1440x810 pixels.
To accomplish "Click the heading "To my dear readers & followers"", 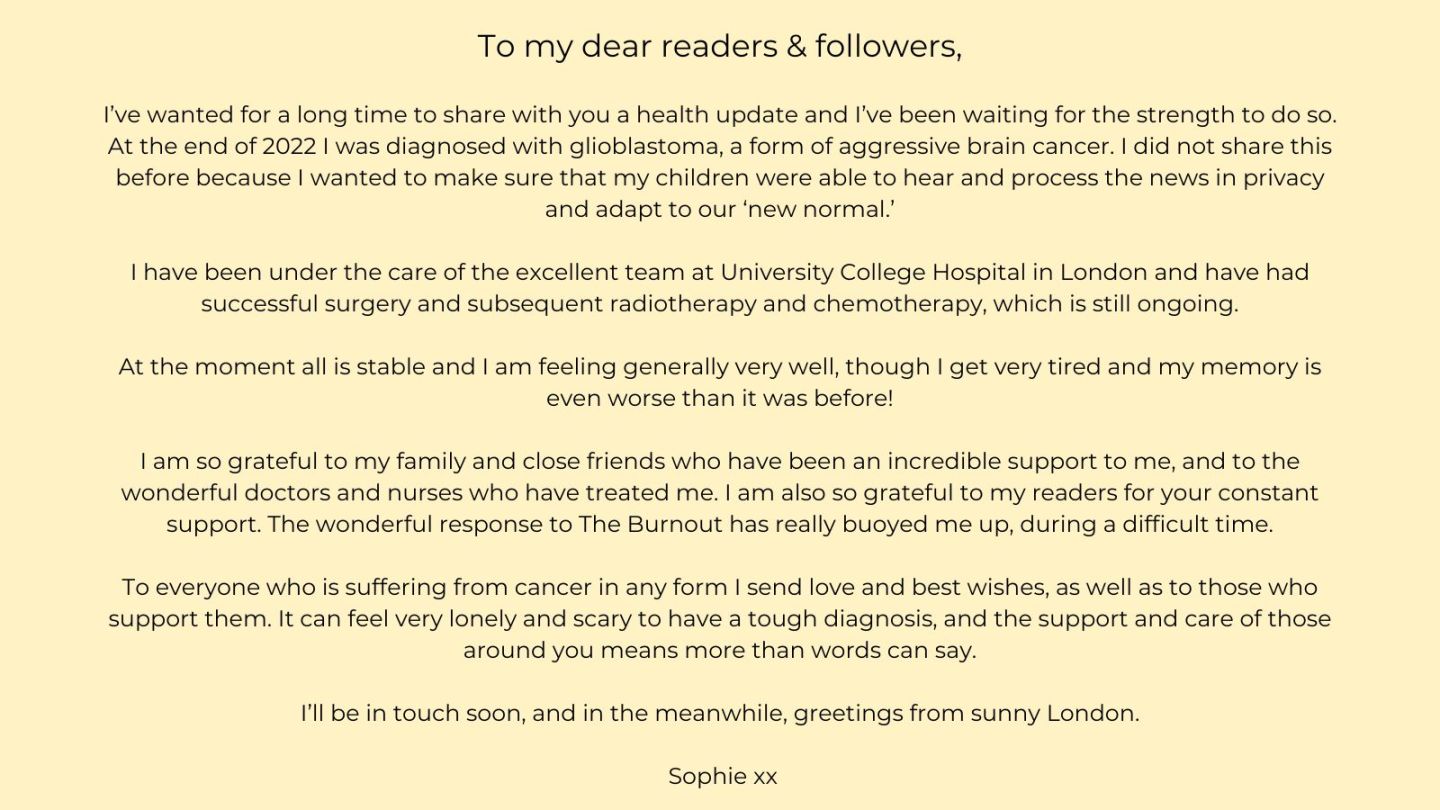I will (719, 46).
